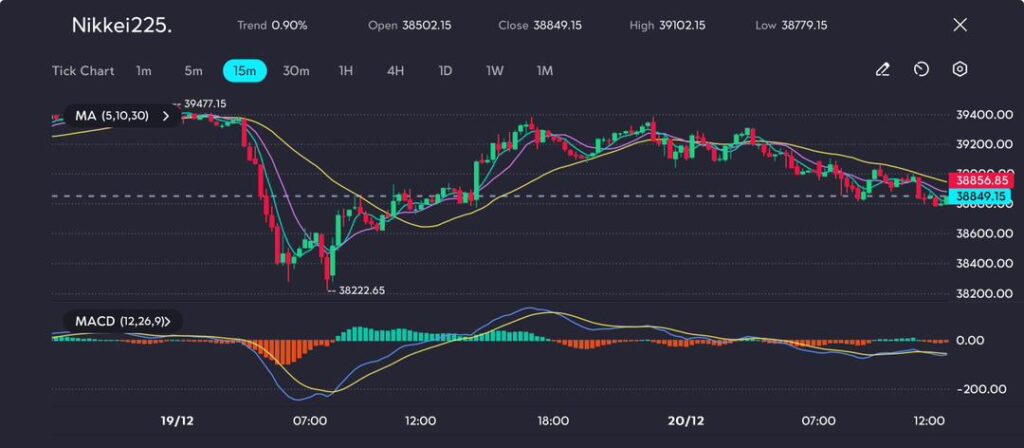Choose the 4H interval

click(x=395, y=71)
